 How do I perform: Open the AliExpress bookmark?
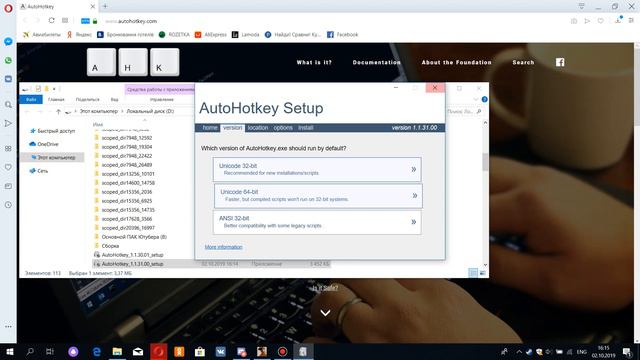[x=211, y=35]
